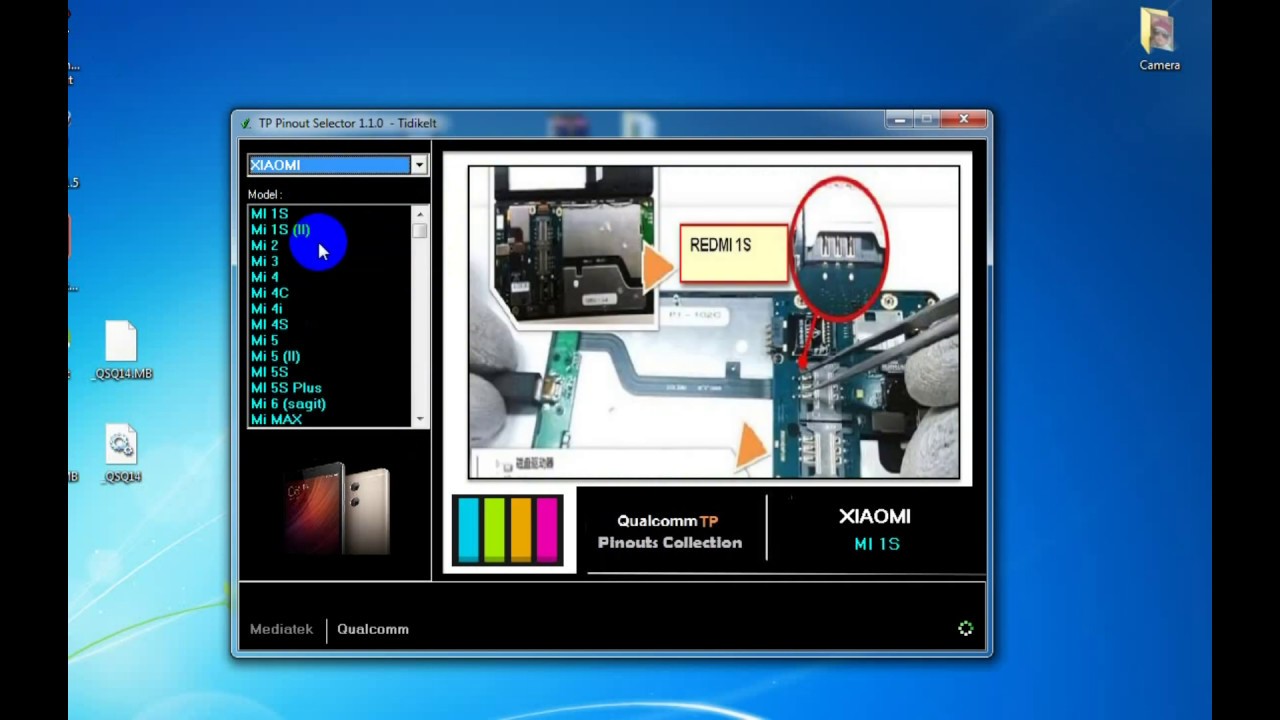This screenshot has height=720, width=1280.
Task: Open the Camera folder on desktop
Action: pos(1159,40)
